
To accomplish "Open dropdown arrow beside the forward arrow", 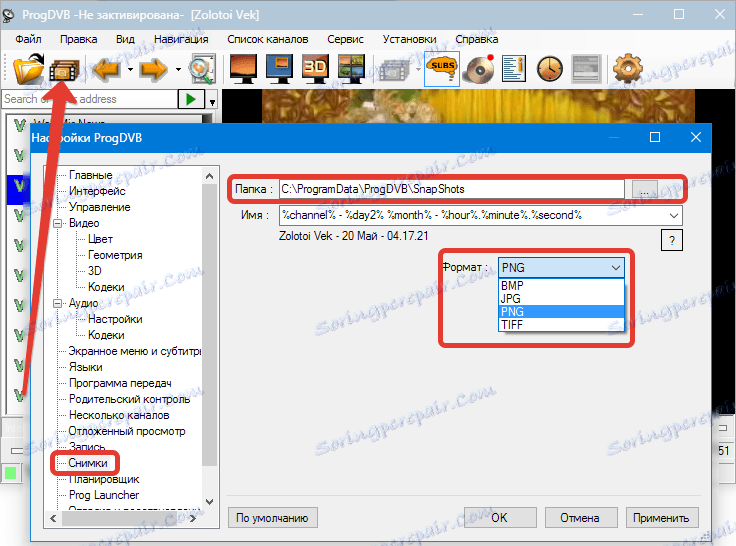I will pyautogui.click(x=178, y=70).
